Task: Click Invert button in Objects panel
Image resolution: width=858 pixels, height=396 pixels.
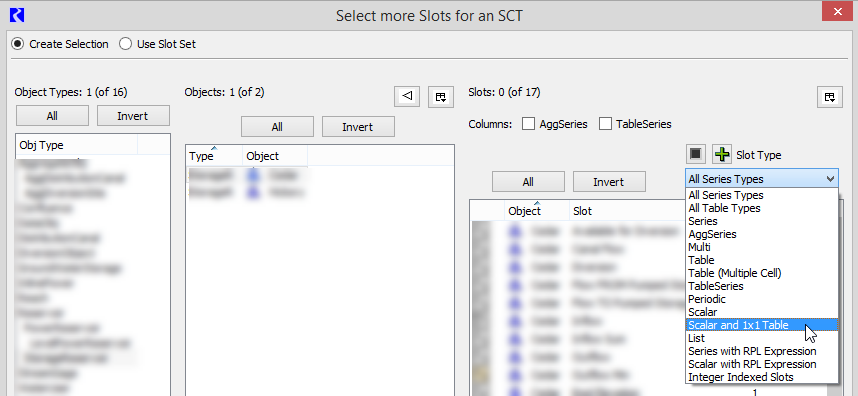Action: (358, 127)
